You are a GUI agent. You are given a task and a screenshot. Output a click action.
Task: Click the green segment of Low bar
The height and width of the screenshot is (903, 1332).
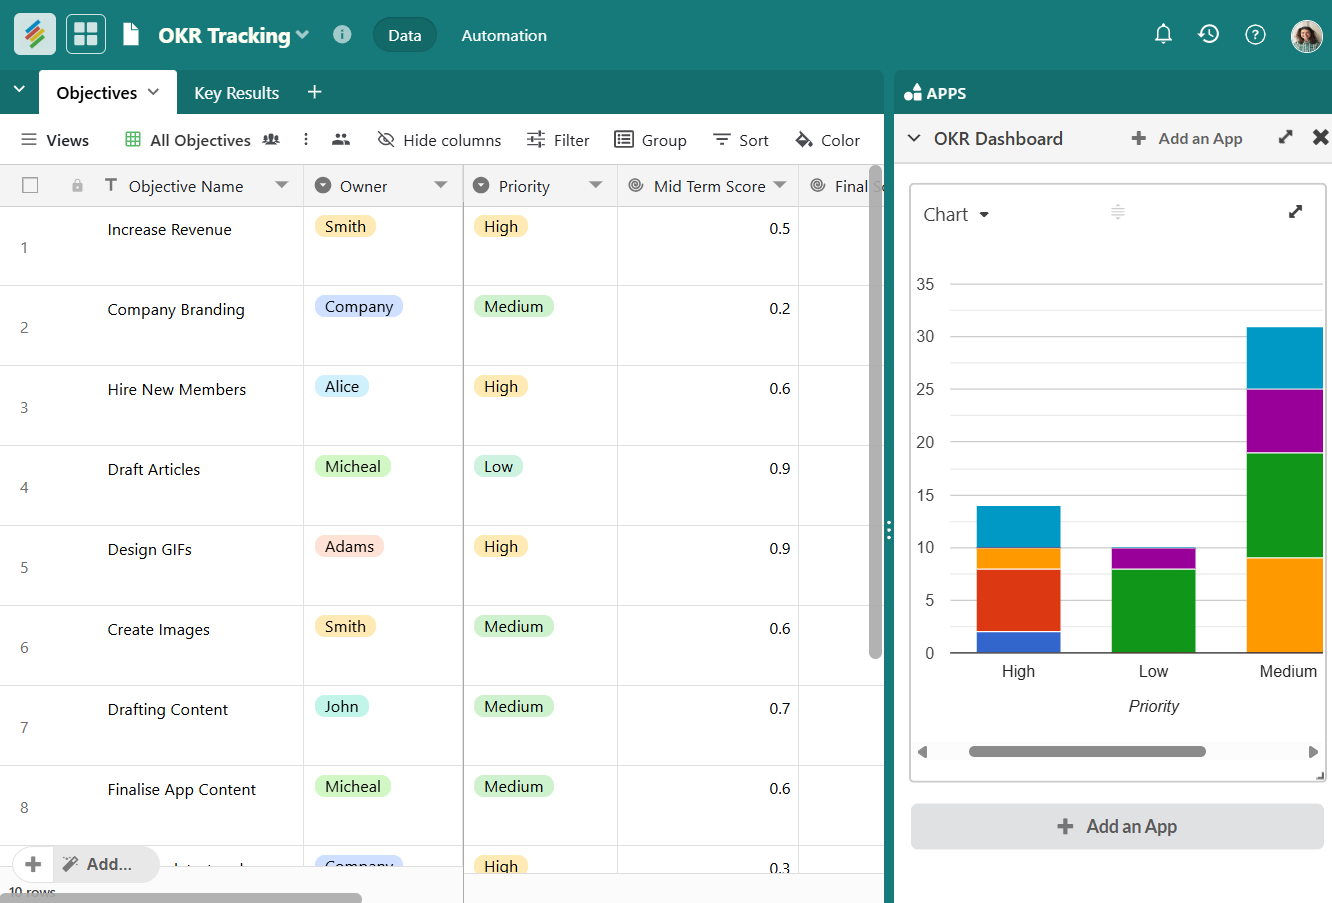tap(1153, 610)
